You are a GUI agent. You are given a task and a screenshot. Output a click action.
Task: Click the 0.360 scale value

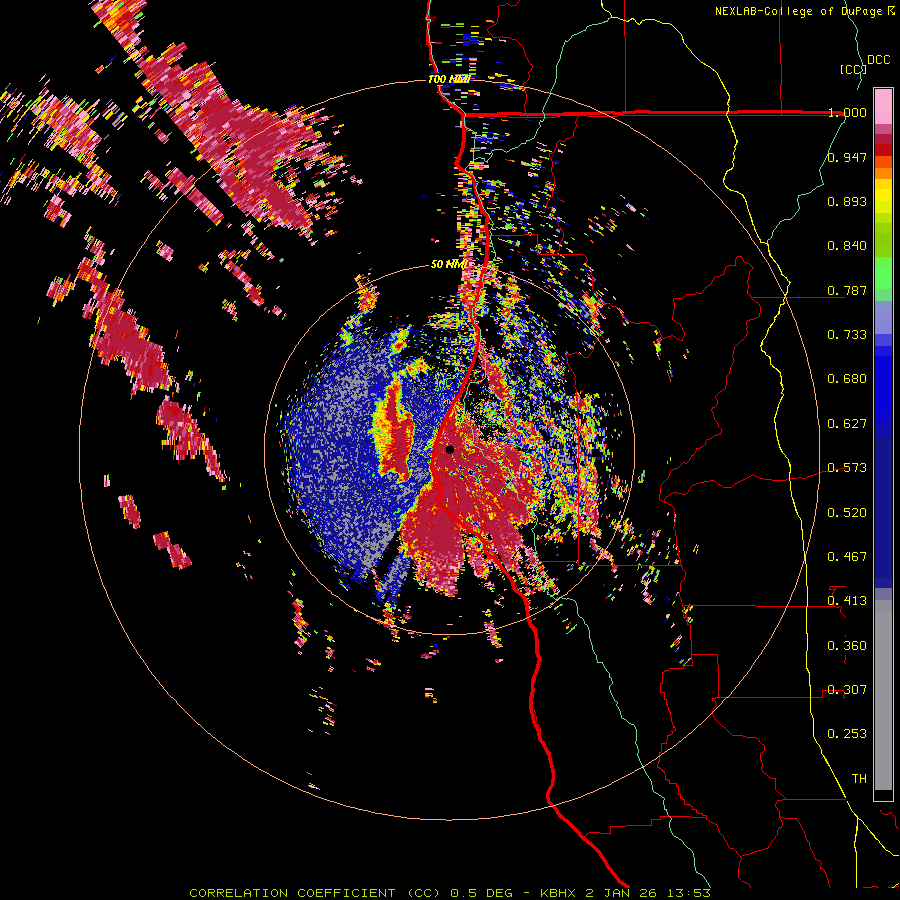pos(847,646)
